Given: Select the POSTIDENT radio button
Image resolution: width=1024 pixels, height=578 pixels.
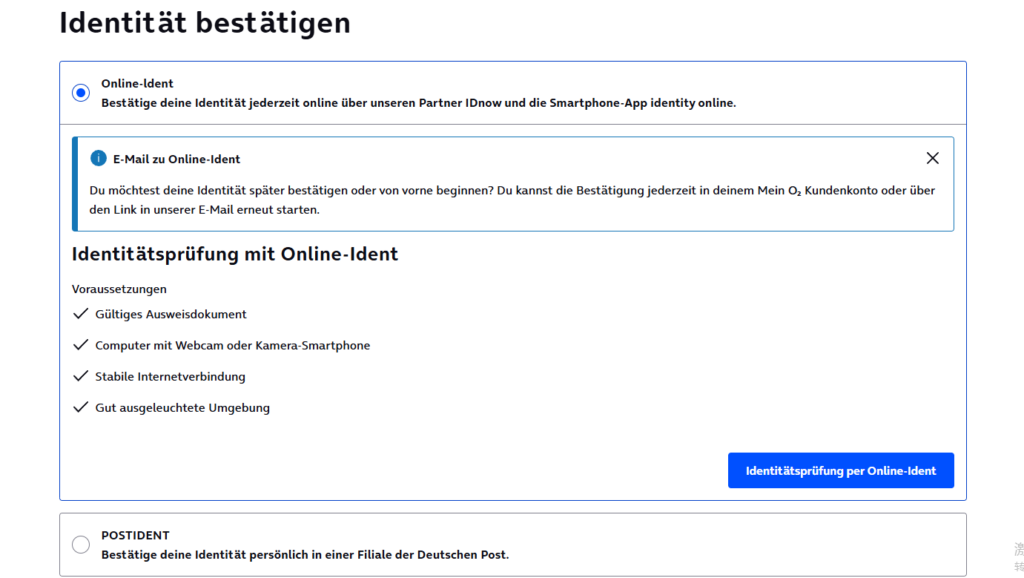Looking at the screenshot, I should coord(81,545).
